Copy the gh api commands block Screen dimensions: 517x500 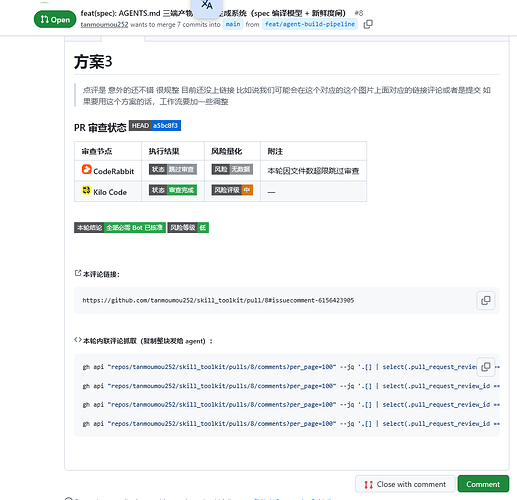click(x=486, y=367)
